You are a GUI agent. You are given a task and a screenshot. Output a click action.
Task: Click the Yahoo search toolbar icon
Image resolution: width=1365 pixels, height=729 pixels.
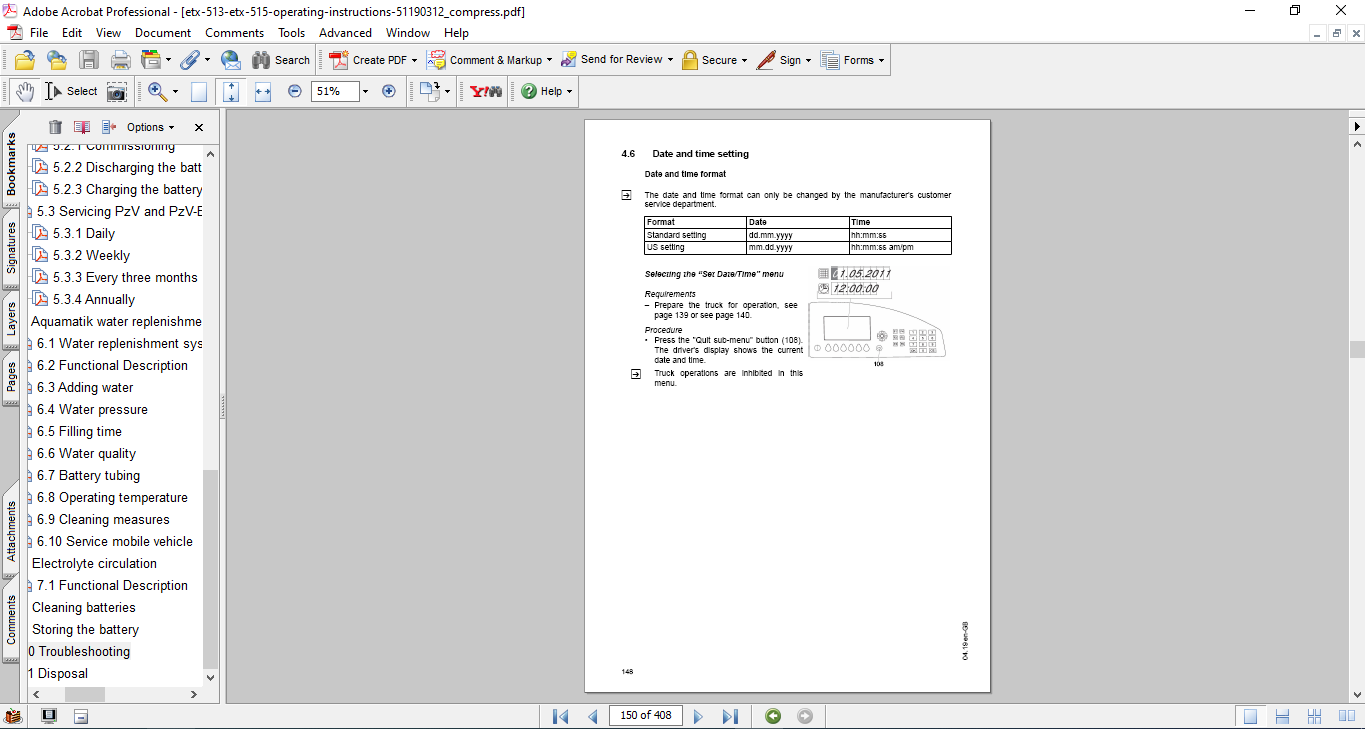coord(486,91)
